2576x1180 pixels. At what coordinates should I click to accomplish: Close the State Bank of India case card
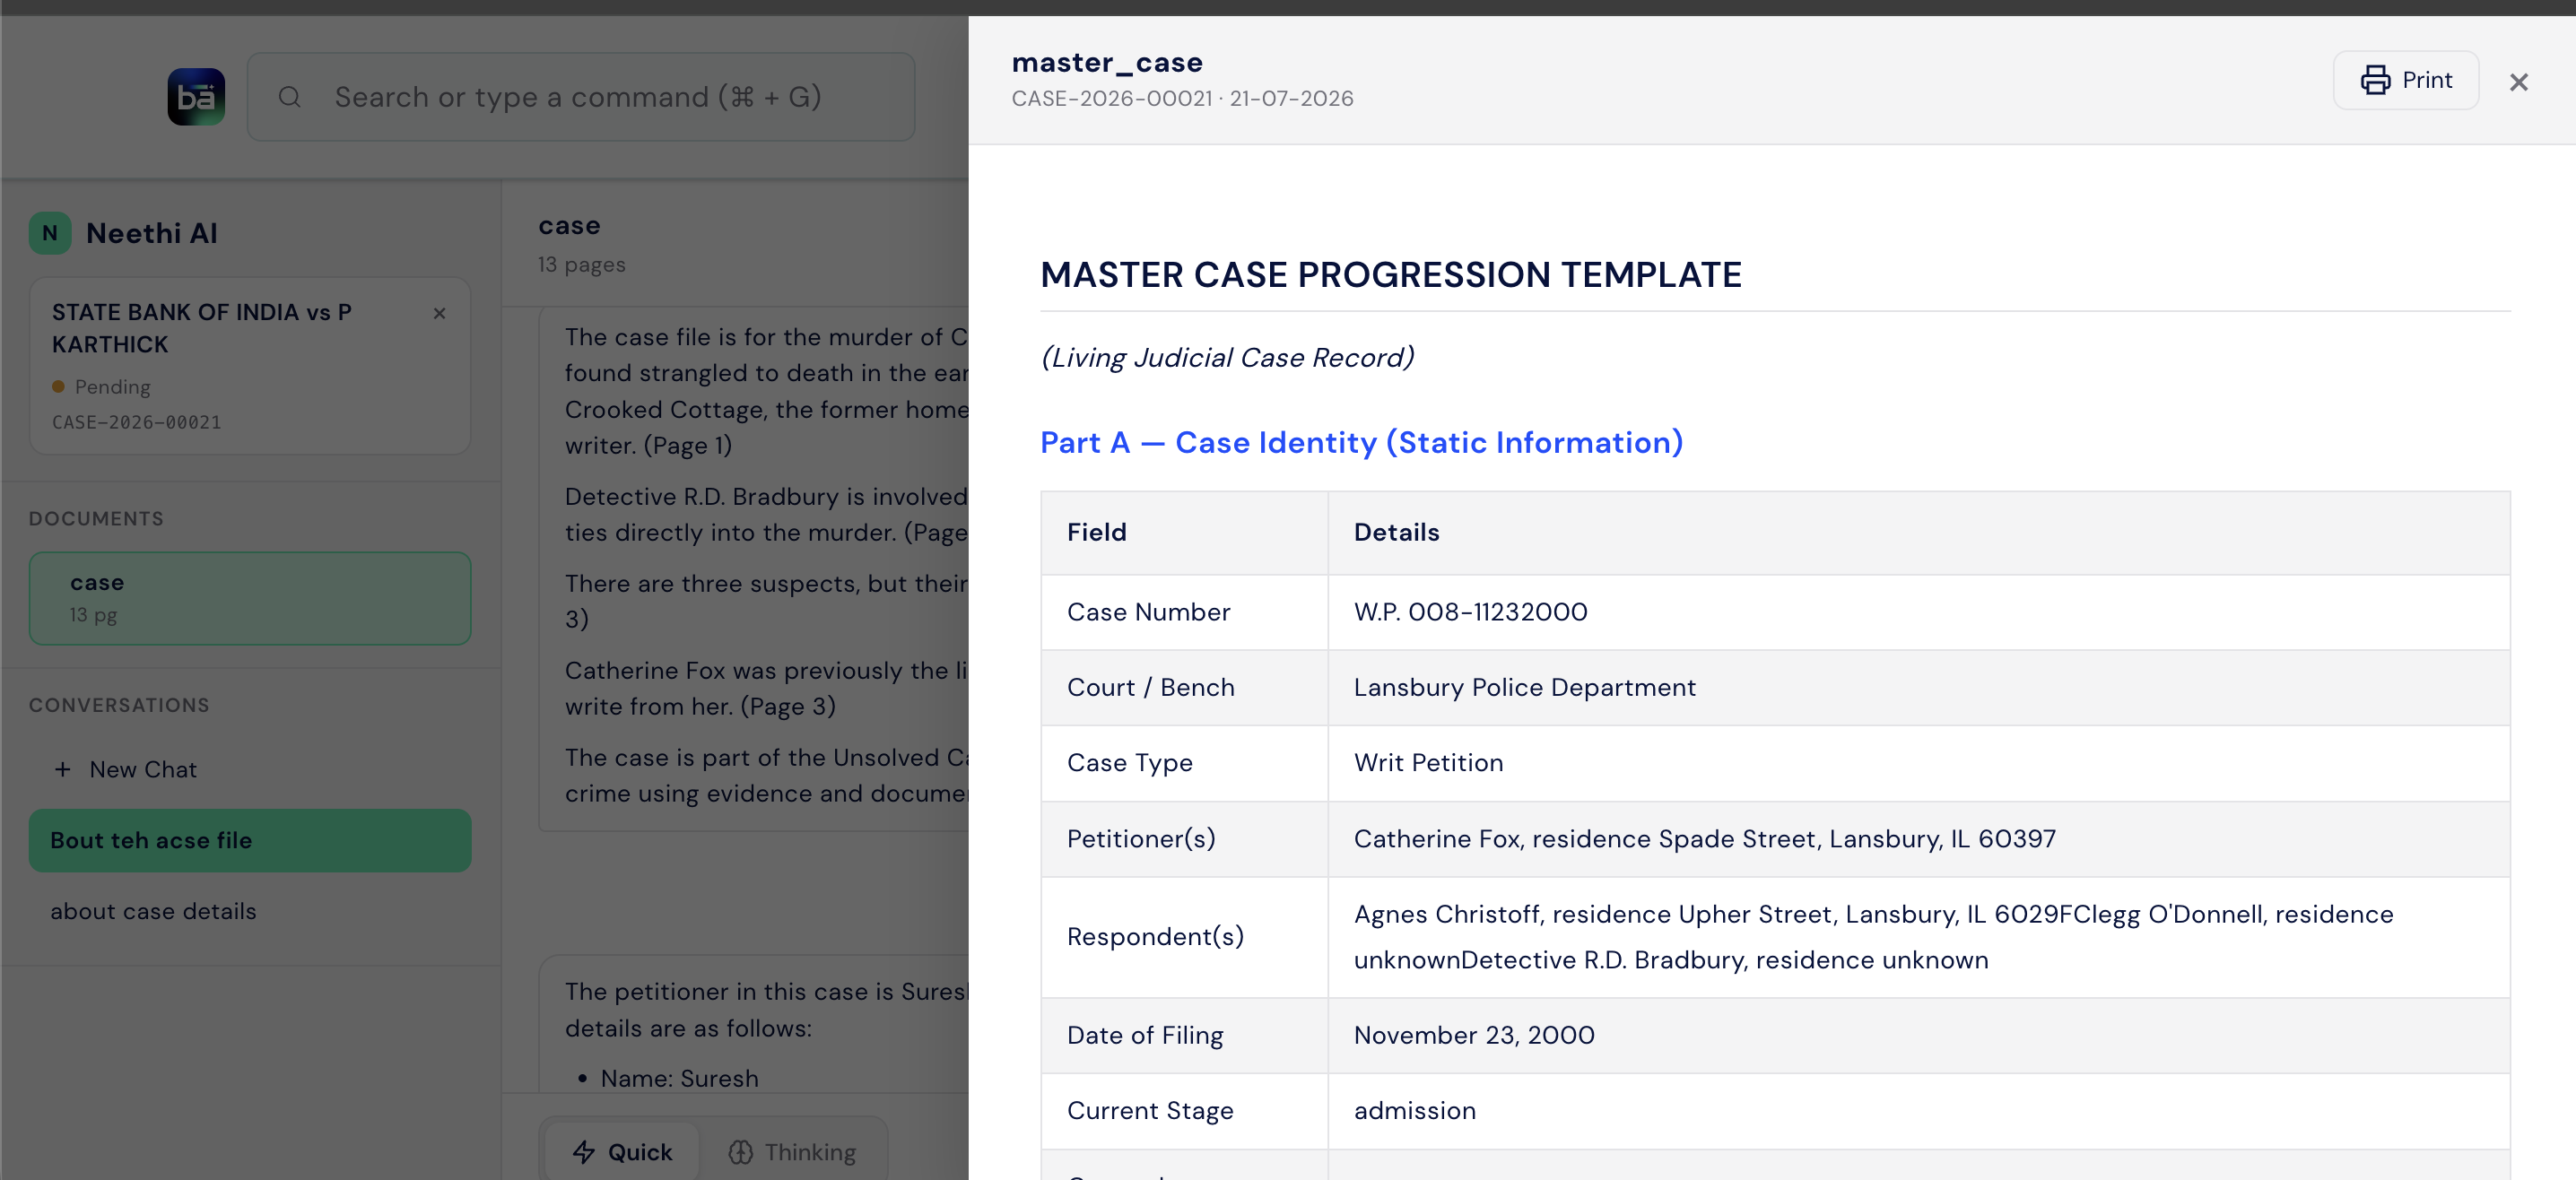(439, 313)
